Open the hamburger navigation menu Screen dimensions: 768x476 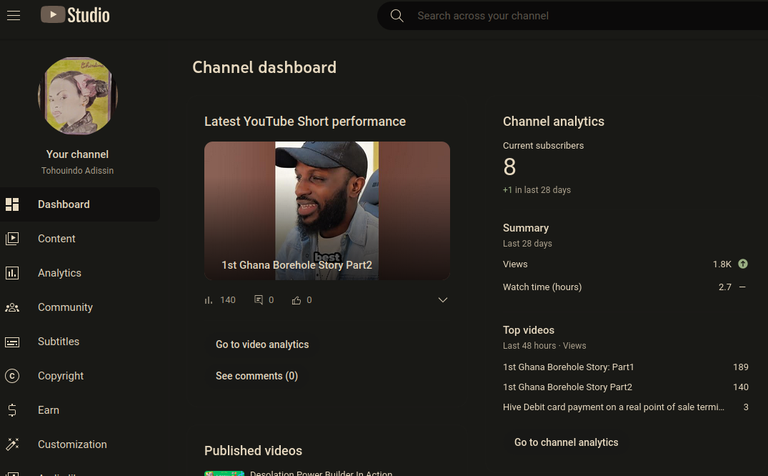click(x=13, y=16)
